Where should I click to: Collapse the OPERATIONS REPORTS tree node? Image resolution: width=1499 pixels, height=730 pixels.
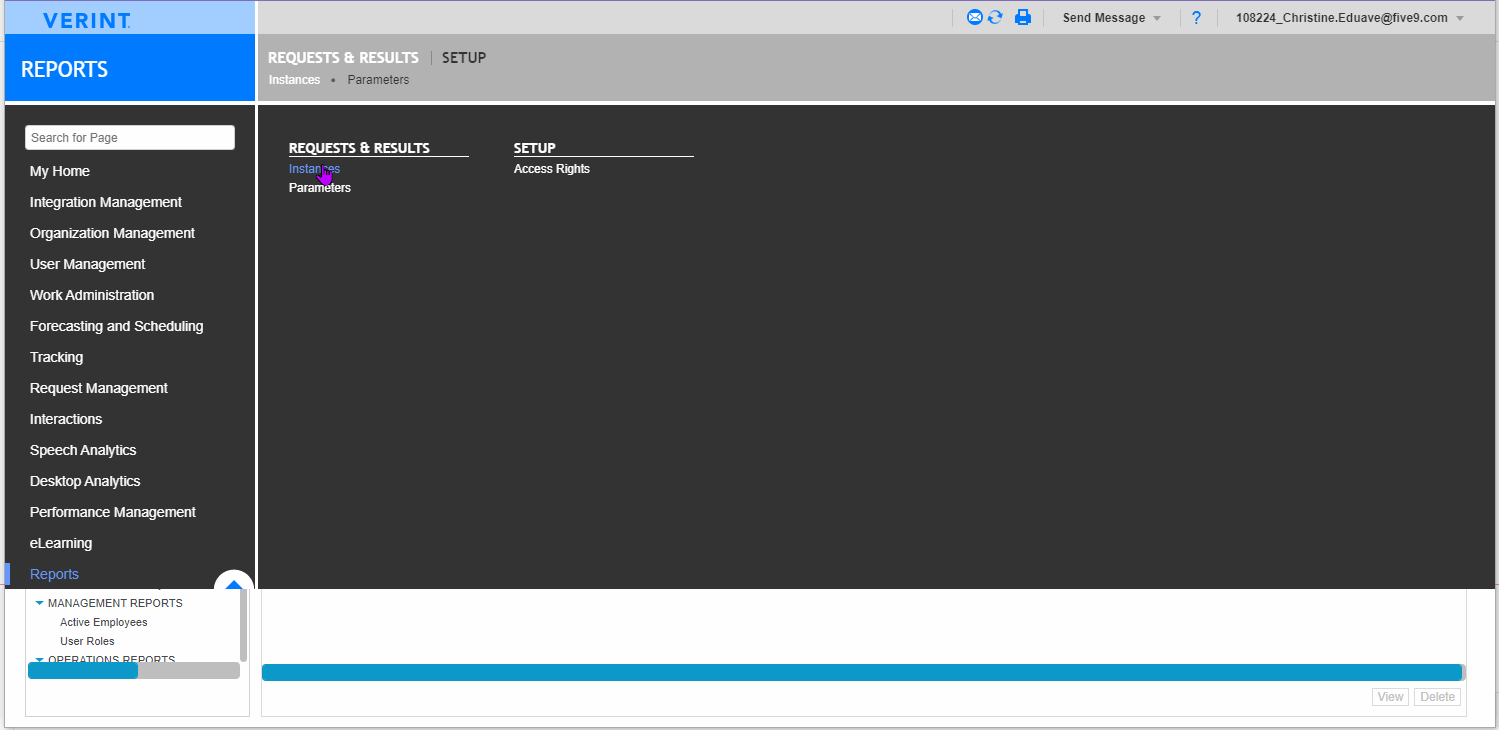pyautogui.click(x=40, y=659)
